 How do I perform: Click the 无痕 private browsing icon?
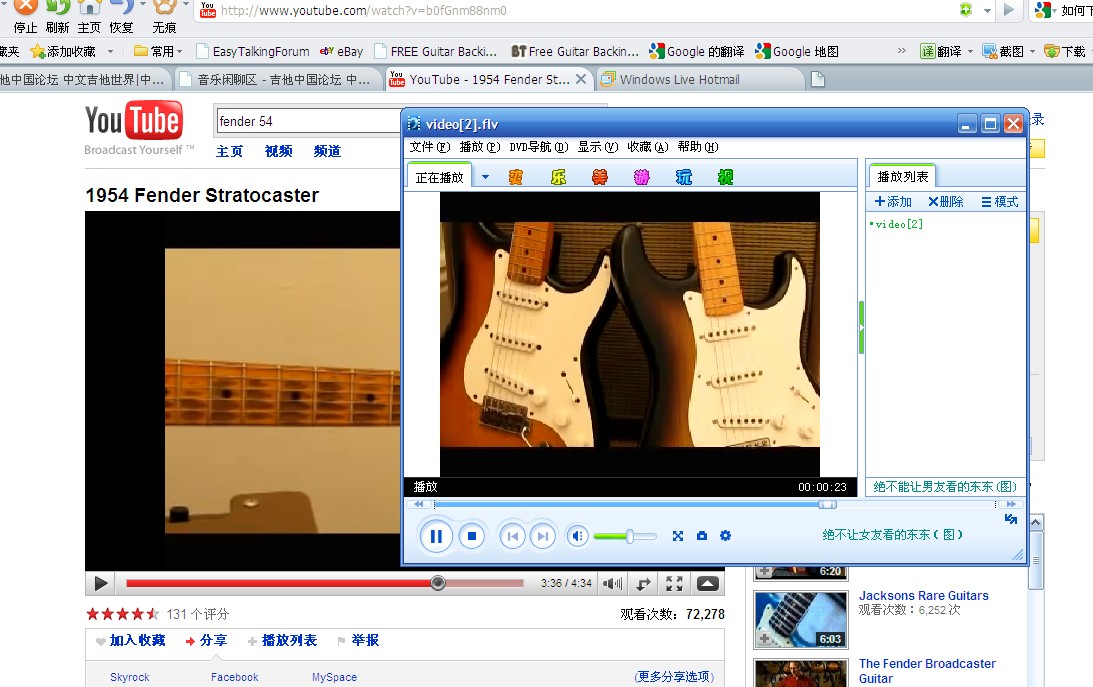tap(165, 17)
